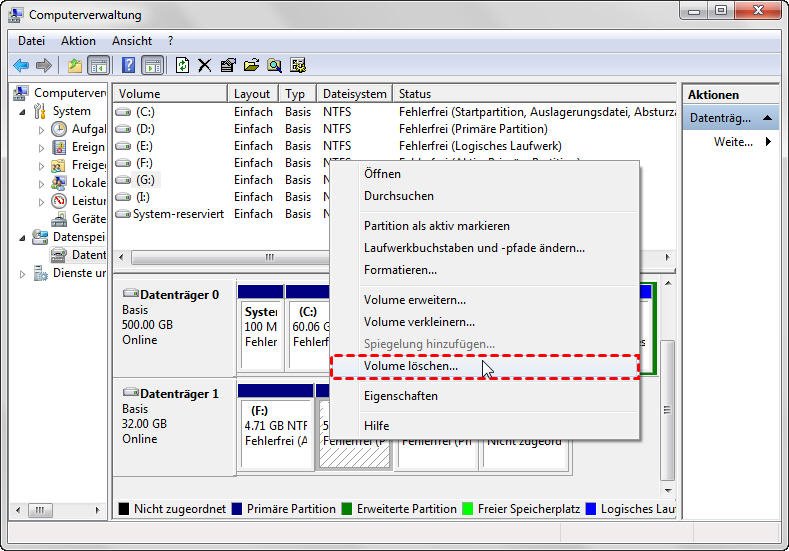789x551 pixels.
Task: Open Weite... actions submenu arrow
Action: tap(768, 141)
